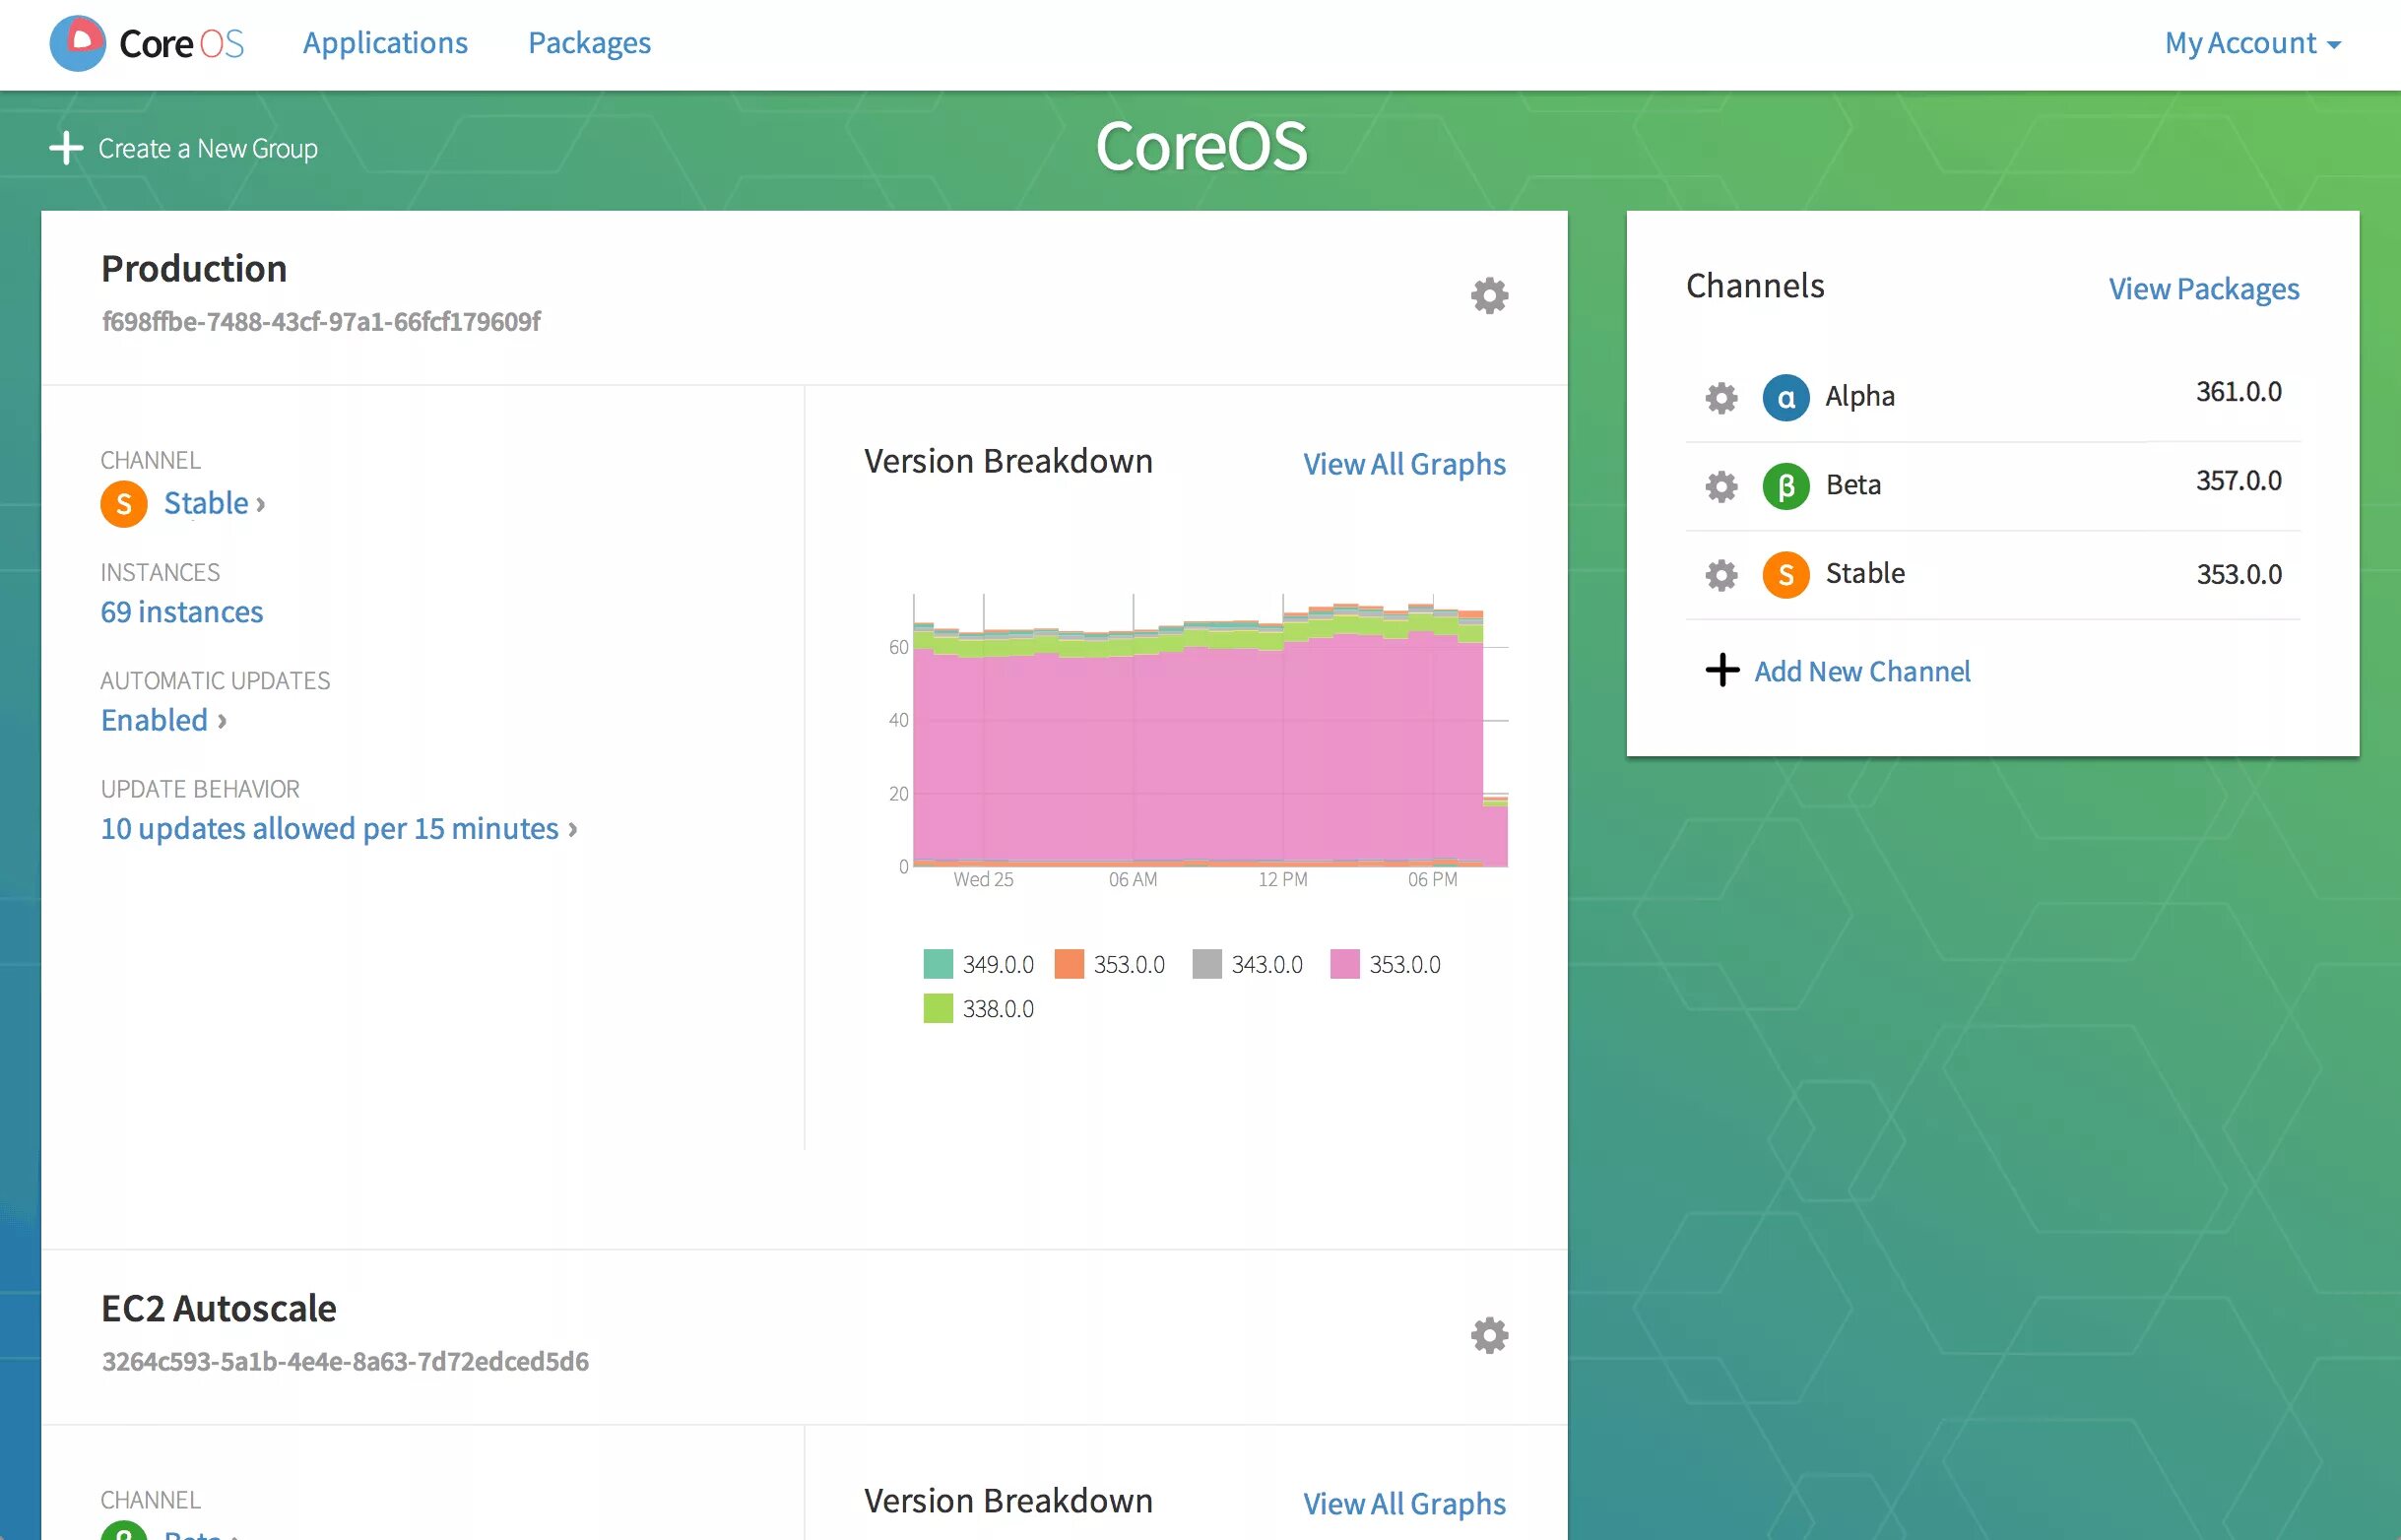Click the Alpha channel settings gear icon

(x=1720, y=394)
